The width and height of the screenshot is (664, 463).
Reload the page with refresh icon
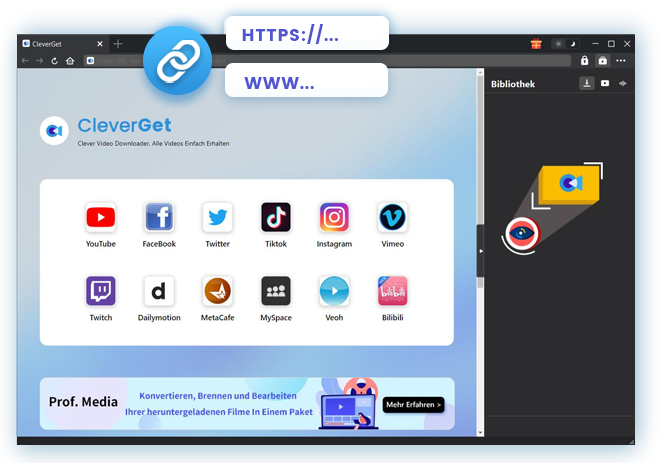pyautogui.click(x=55, y=61)
